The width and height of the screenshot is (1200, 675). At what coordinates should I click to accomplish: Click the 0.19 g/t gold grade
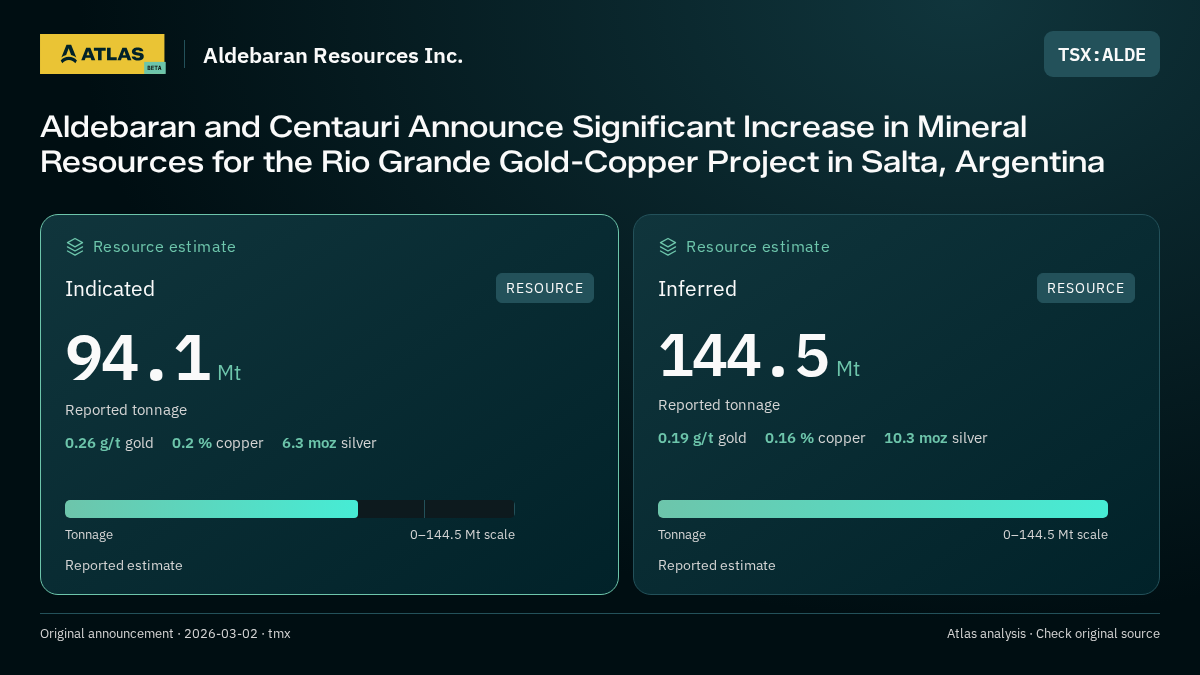702,438
